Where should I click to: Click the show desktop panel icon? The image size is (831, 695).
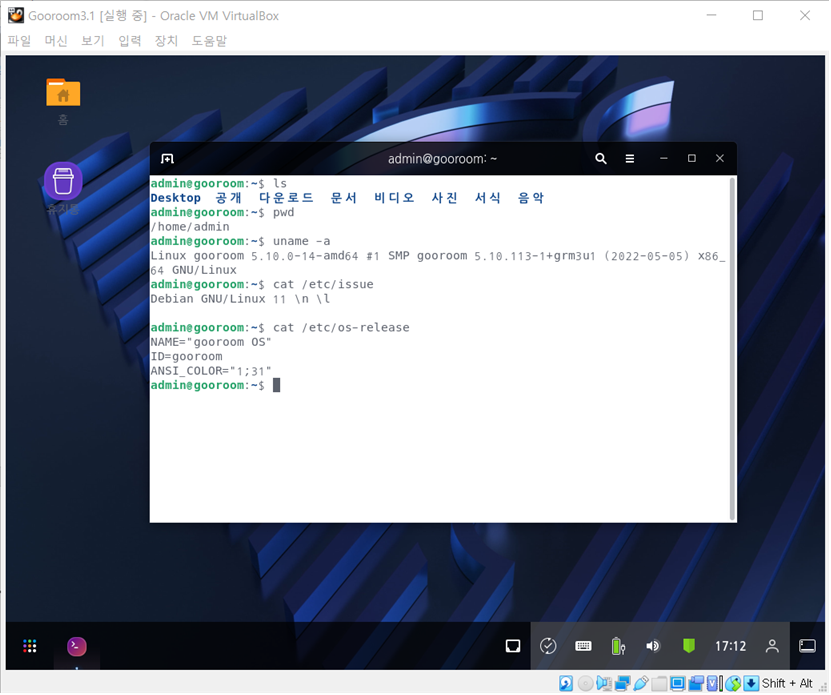tap(809, 647)
